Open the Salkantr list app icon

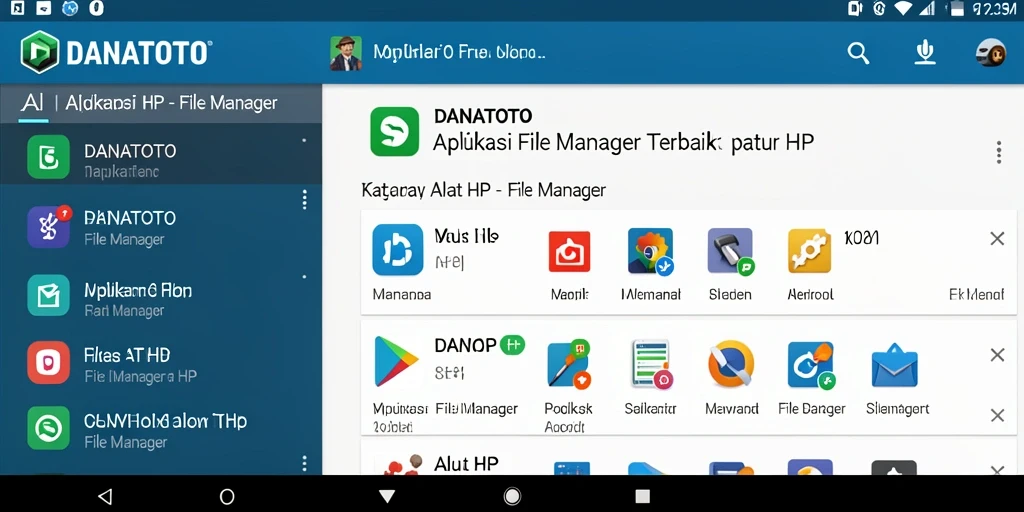(x=650, y=364)
